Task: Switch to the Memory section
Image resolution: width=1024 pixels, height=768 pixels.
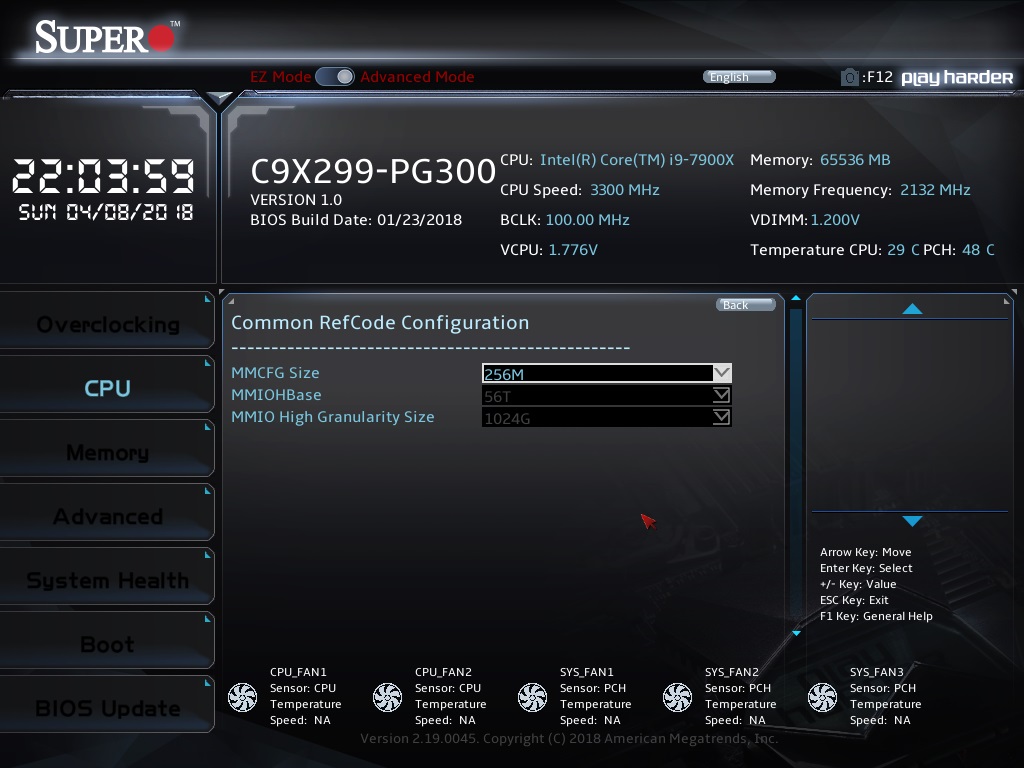Action: point(107,452)
